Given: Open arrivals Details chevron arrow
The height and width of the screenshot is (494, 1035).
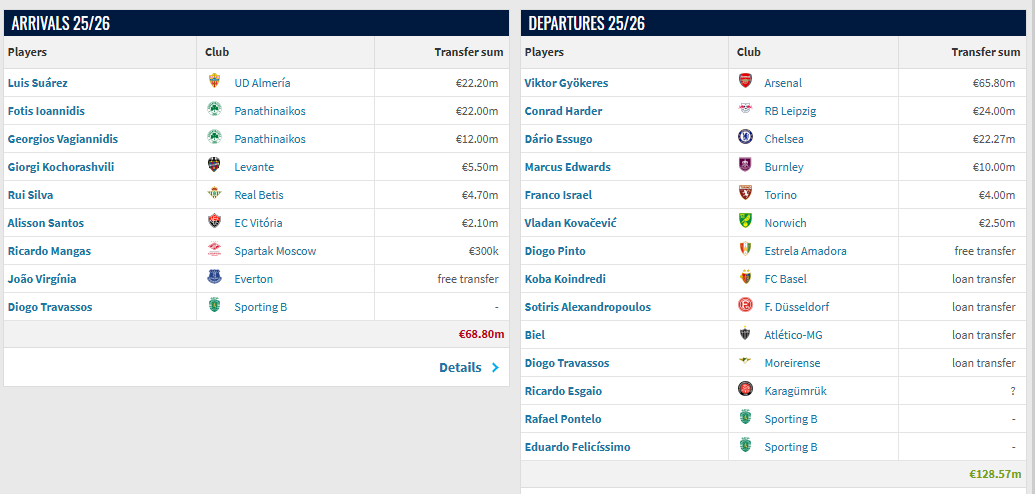Looking at the screenshot, I should point(495,368).
